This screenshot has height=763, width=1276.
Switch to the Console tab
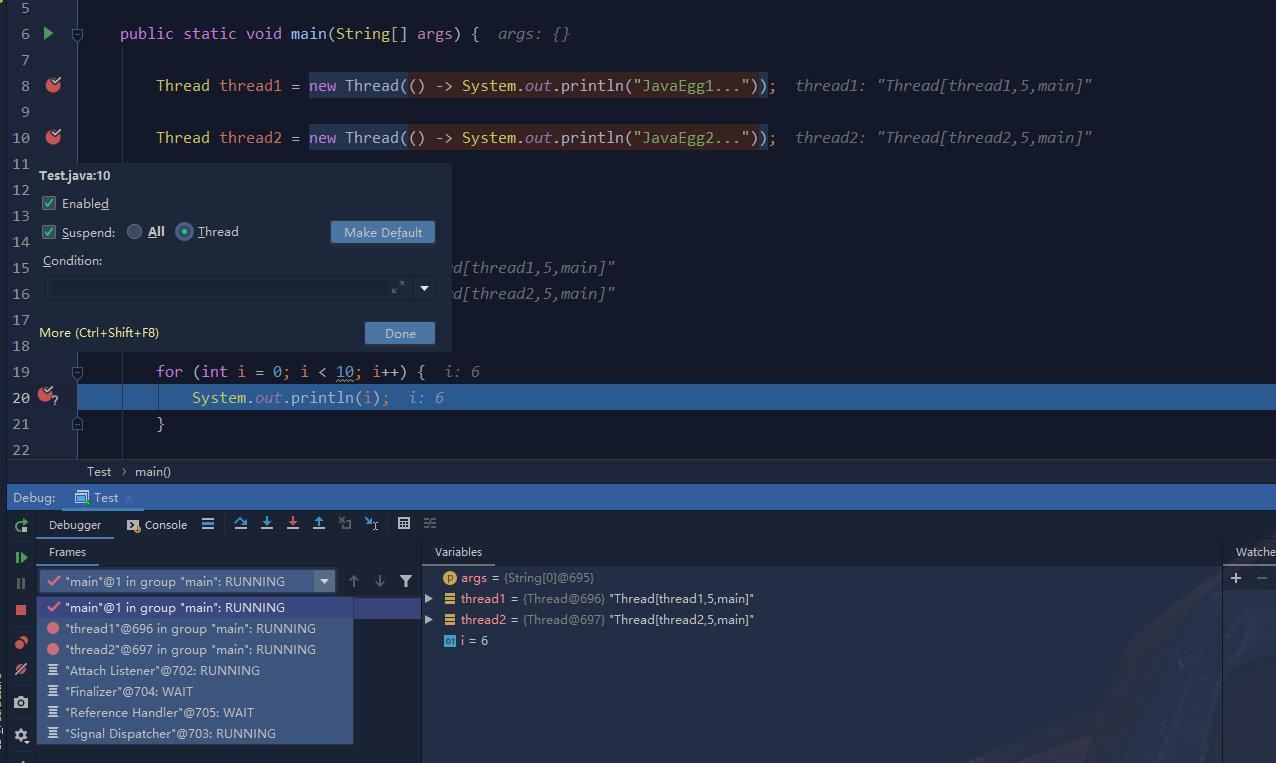pyautogui.click(x=157, y=525)
